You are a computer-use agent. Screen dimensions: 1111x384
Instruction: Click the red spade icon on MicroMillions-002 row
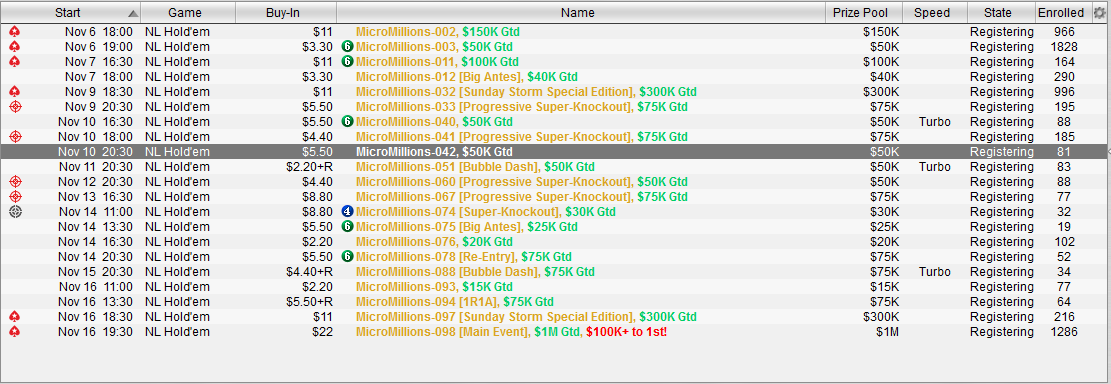tap(15, 32)
